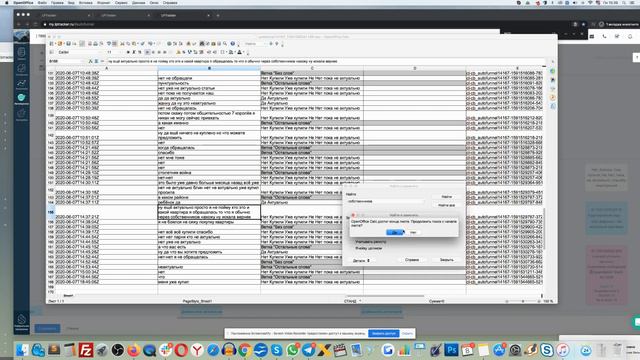This screenshot has height=360, width=640.
Task: Open the Окно menu
Action: (x=154, y=2)
